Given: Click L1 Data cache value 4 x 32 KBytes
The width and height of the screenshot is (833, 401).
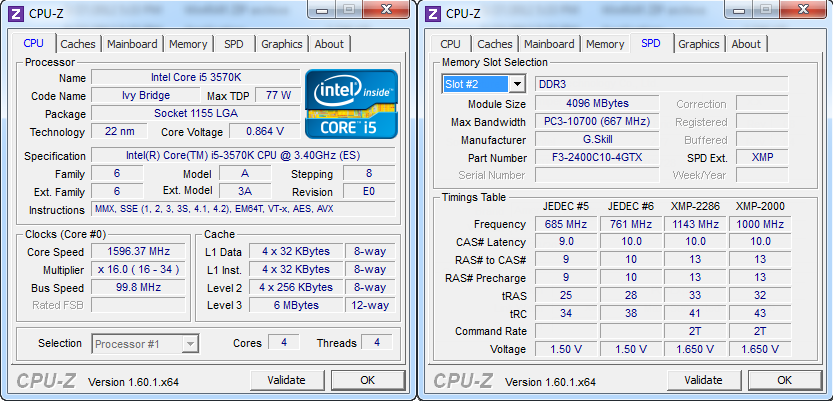Looking at the screenshot, I should 295,251.
